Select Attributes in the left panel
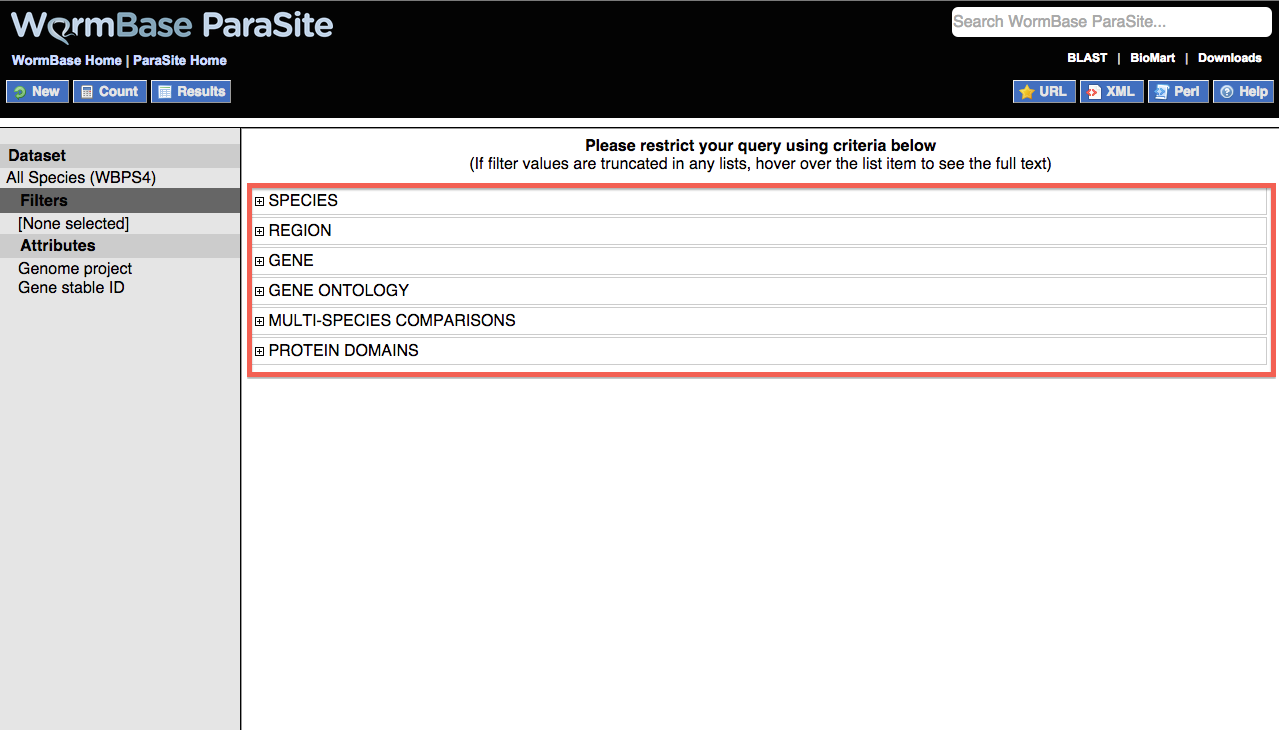 point(58,246)
